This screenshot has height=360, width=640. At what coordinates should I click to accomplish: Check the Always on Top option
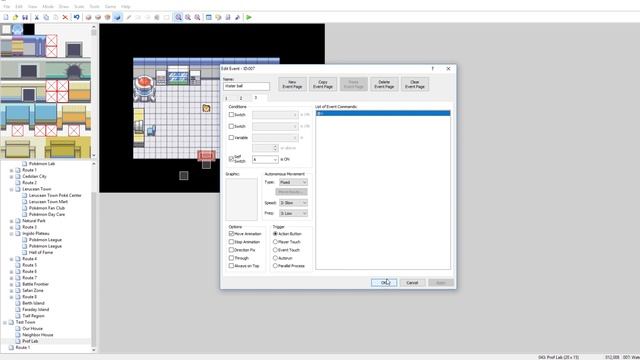pyautogui.click(x=231, y=265)
